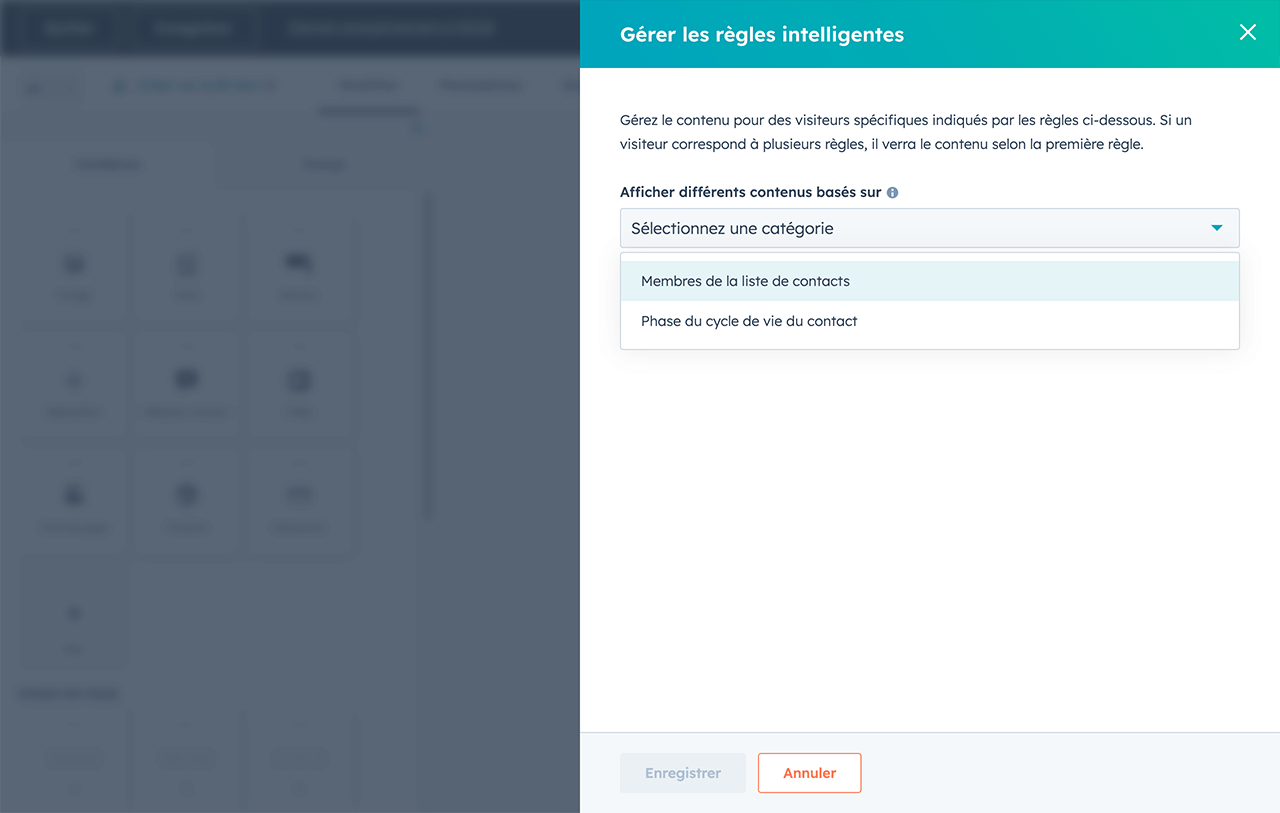Click middle module tile icon in second row
The height and width of the screenshot is (813, 1280).
(x=186, y=380)
